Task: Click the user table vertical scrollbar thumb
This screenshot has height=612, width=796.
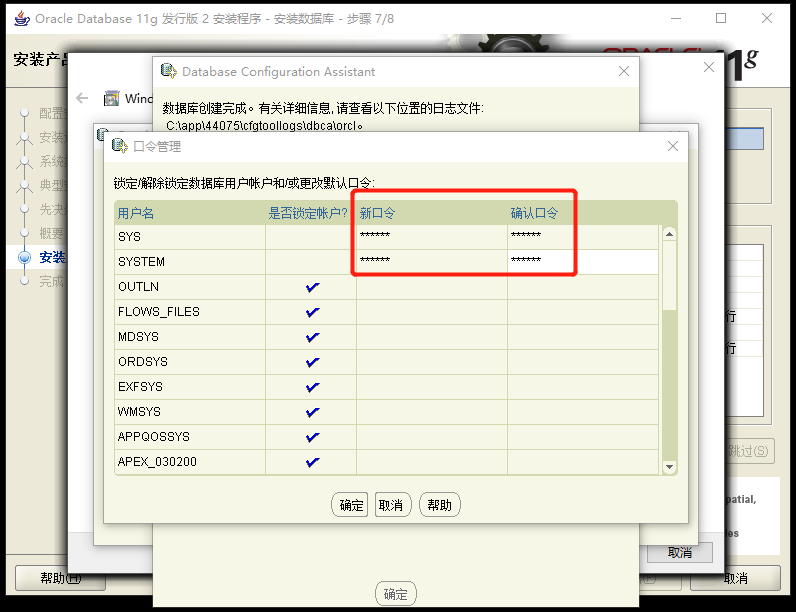Action: pos(669,275)
